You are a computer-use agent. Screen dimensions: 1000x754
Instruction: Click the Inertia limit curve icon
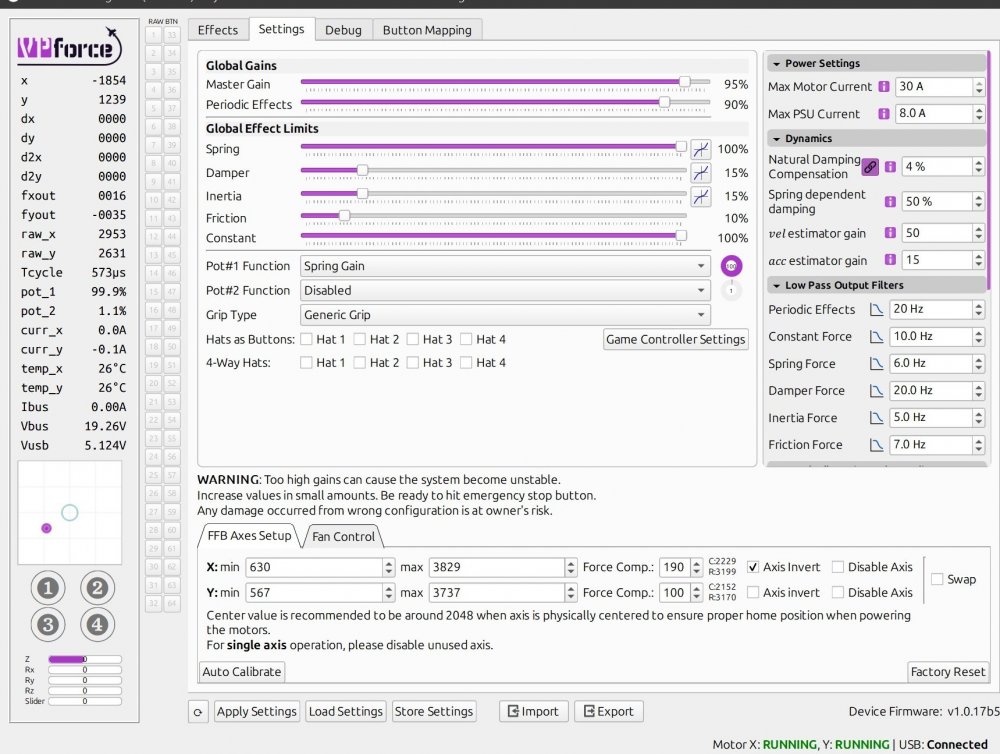coord(701,196)
